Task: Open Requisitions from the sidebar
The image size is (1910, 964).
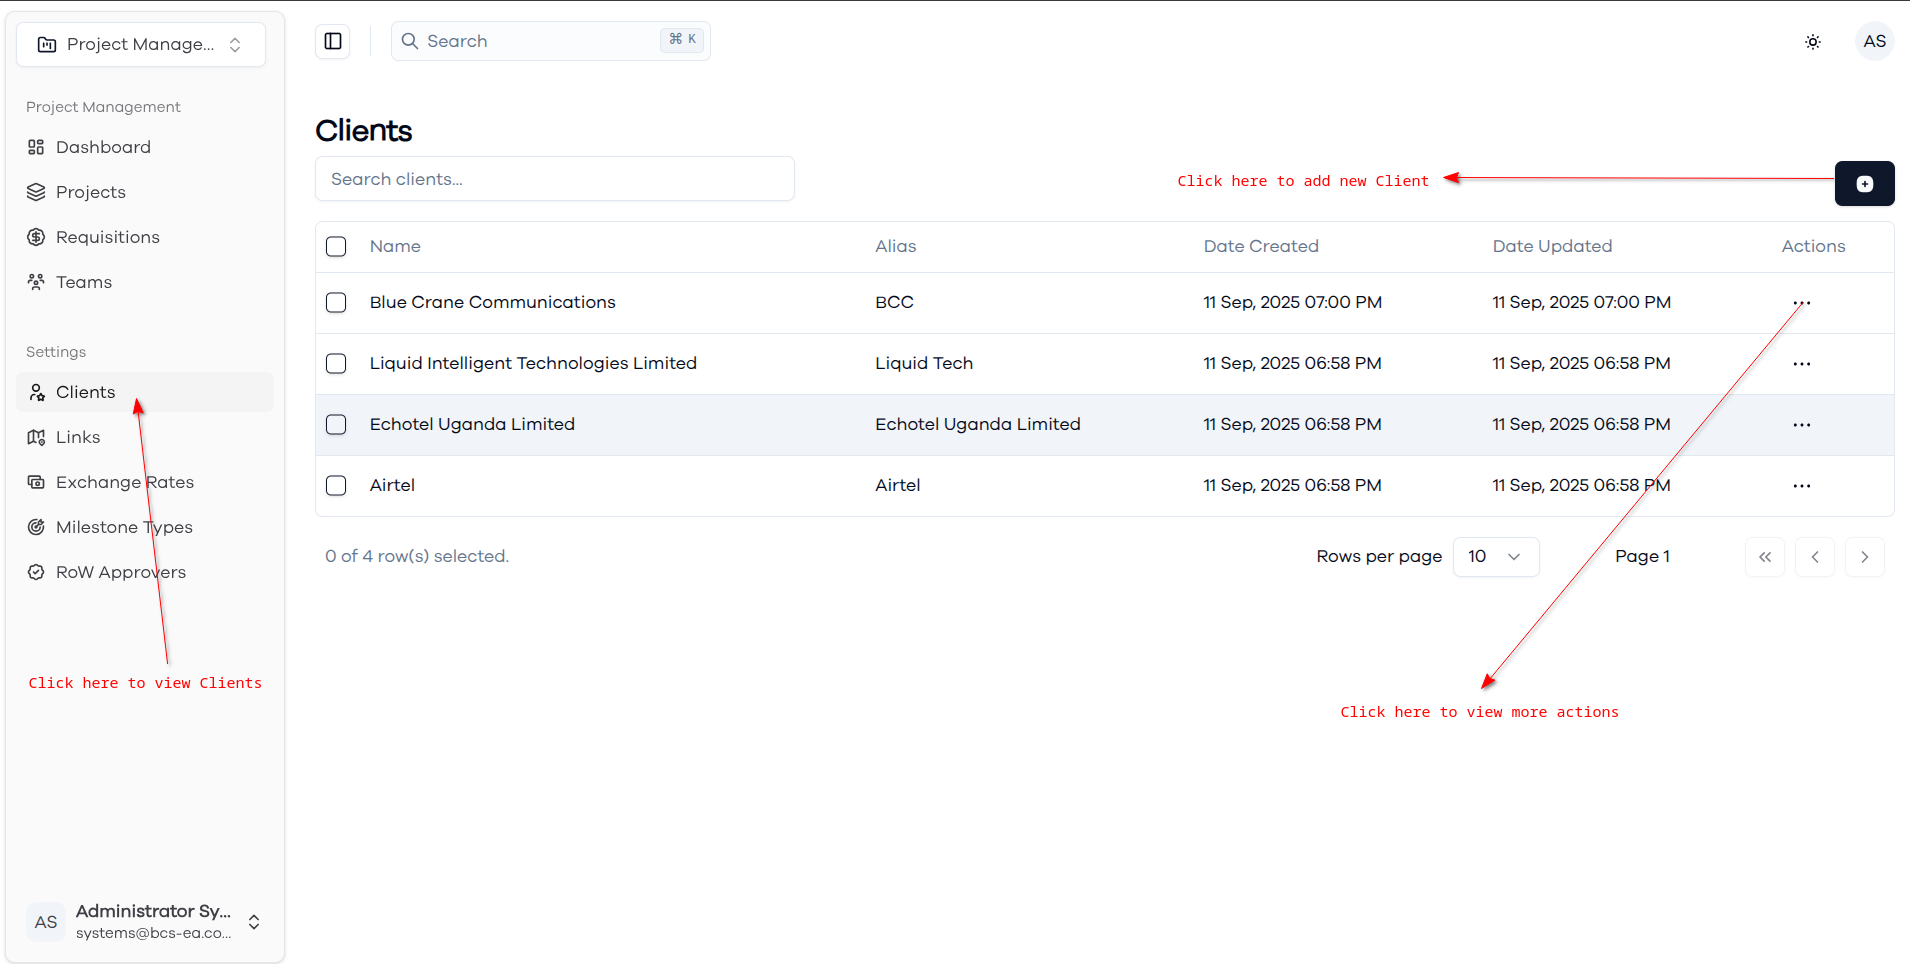Action: [144, 237]
